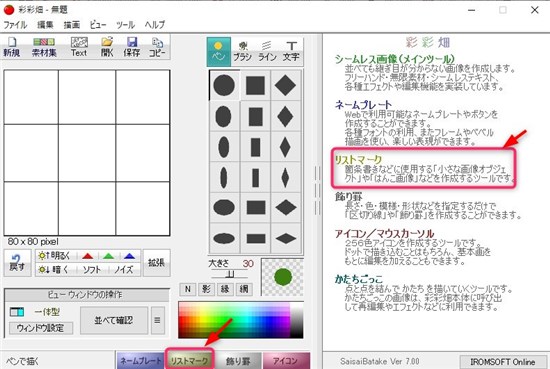Choose the flattest horizontal diamond shape
The image size is (550, 369).
[286, 239]
